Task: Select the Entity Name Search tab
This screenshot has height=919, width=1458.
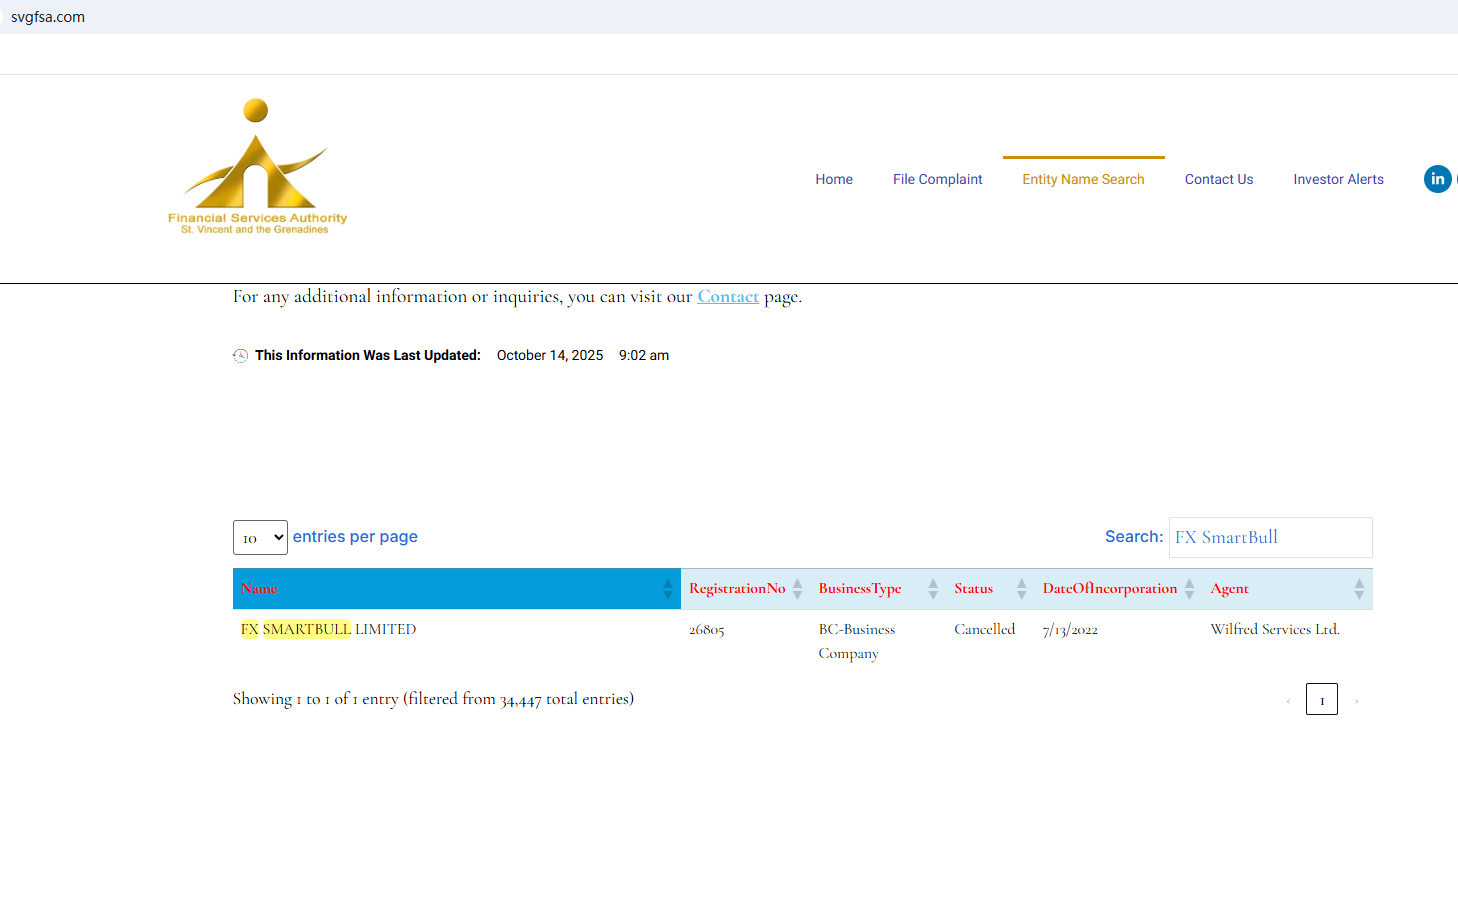Action: click(x=1083, y=180)
